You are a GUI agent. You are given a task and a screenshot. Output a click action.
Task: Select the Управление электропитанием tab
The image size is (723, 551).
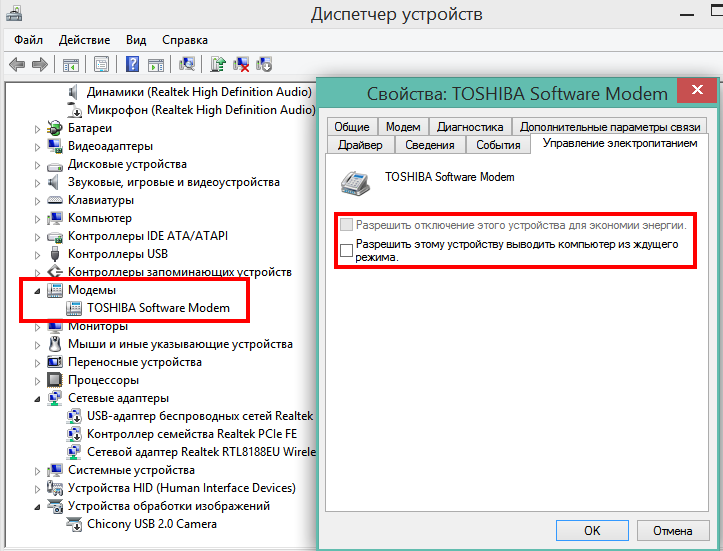coord(620,143)
